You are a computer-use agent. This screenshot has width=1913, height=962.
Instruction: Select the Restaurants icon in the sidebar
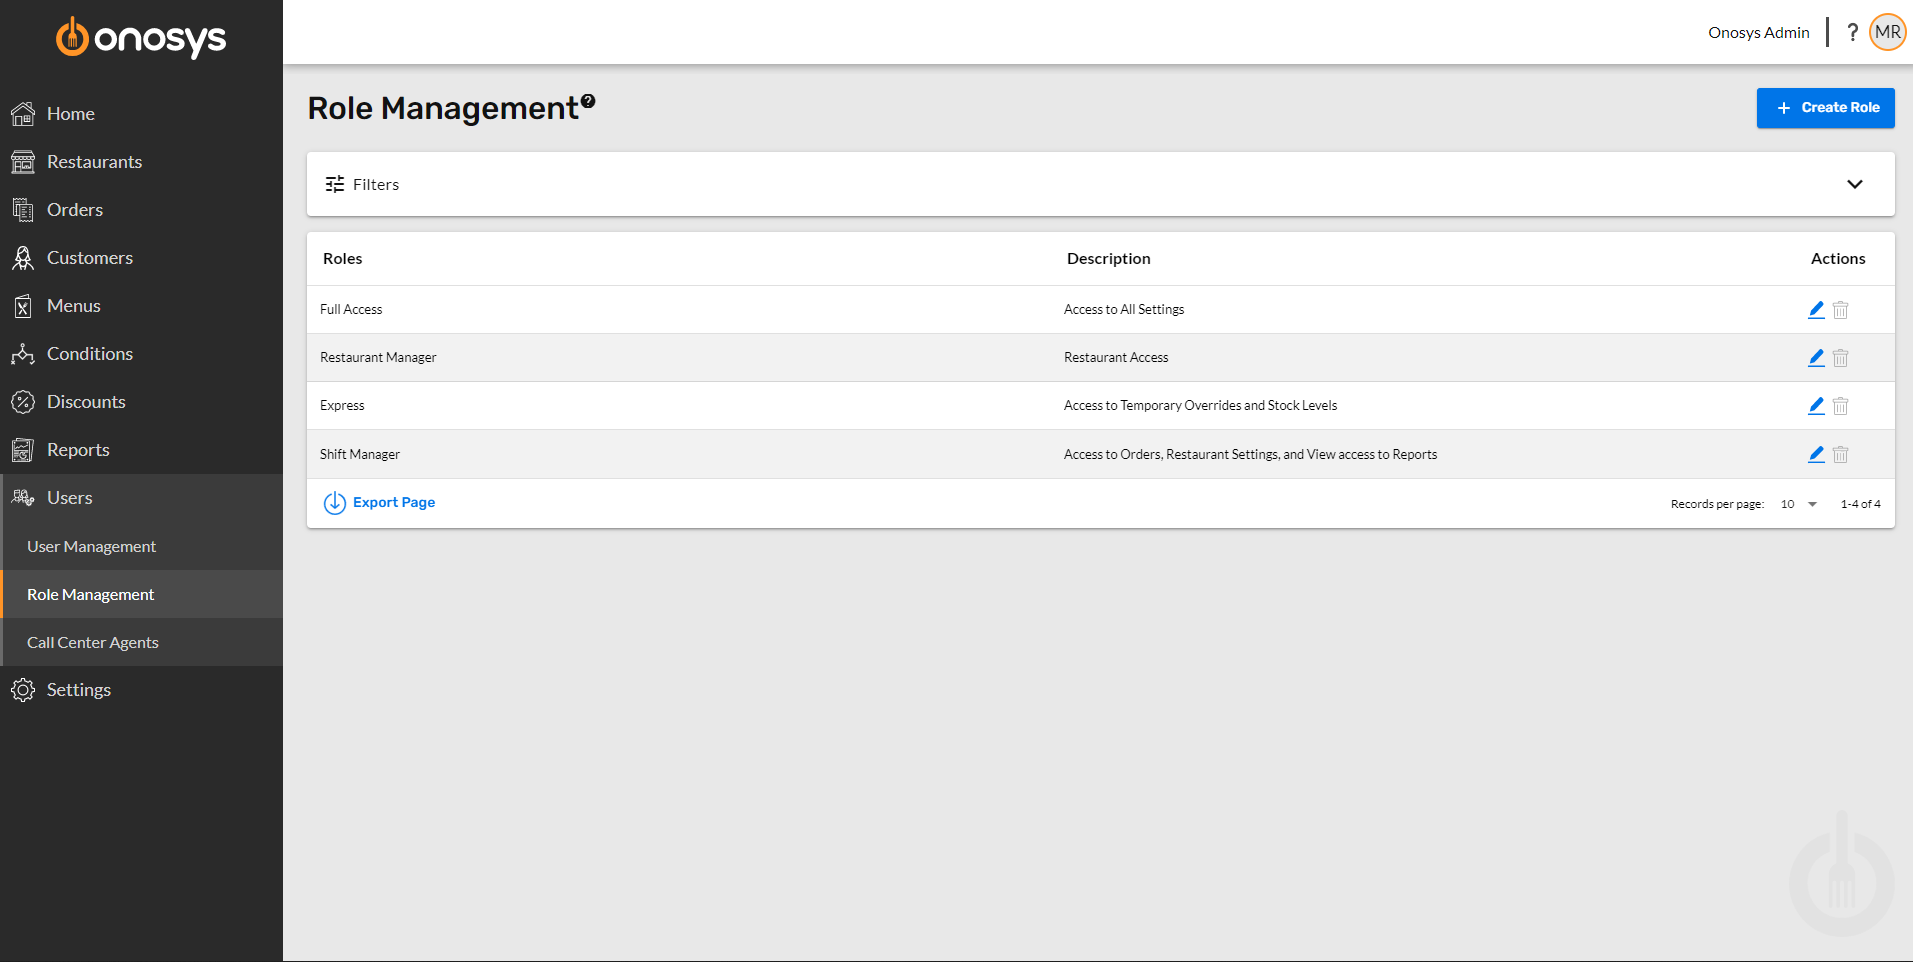pos(24,161)
